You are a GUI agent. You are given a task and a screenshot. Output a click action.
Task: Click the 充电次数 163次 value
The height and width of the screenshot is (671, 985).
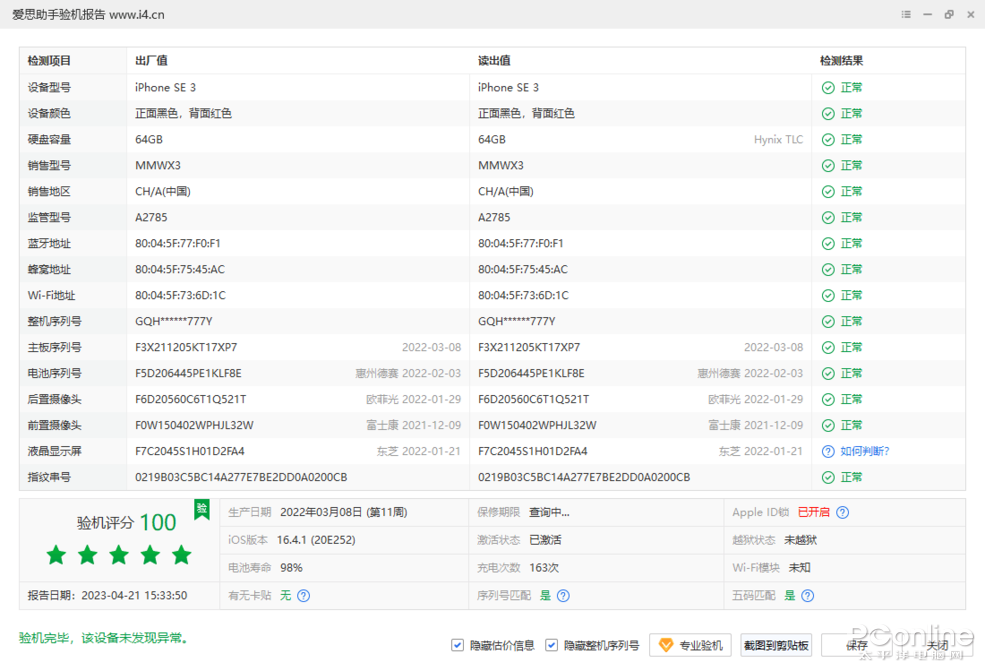(x=544, y=567)
